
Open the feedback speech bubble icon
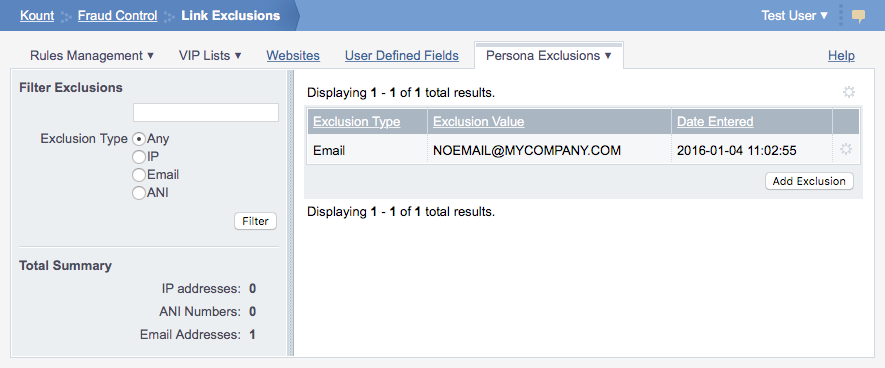[x=858, y=16]
